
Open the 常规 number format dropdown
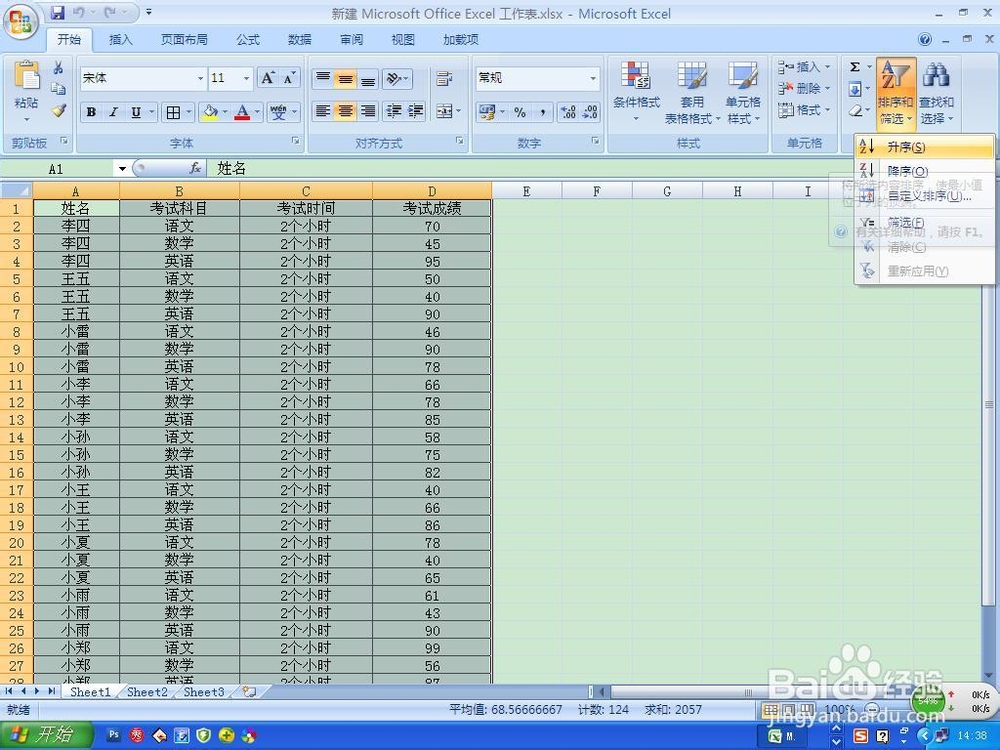[x=593, y=78]
